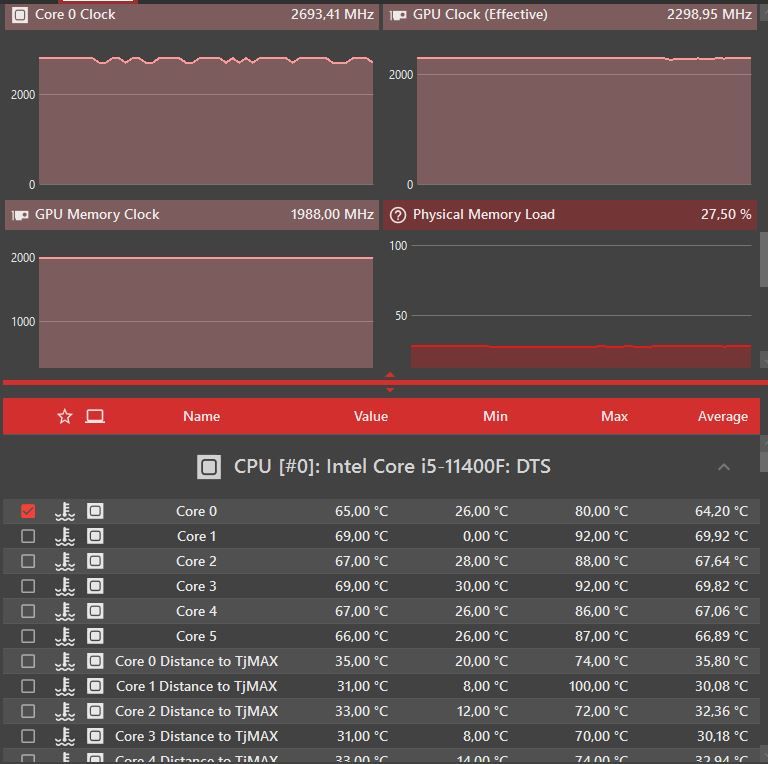
Task: Select the GPU Memory Clock graph header
Action: coord(192,215)
